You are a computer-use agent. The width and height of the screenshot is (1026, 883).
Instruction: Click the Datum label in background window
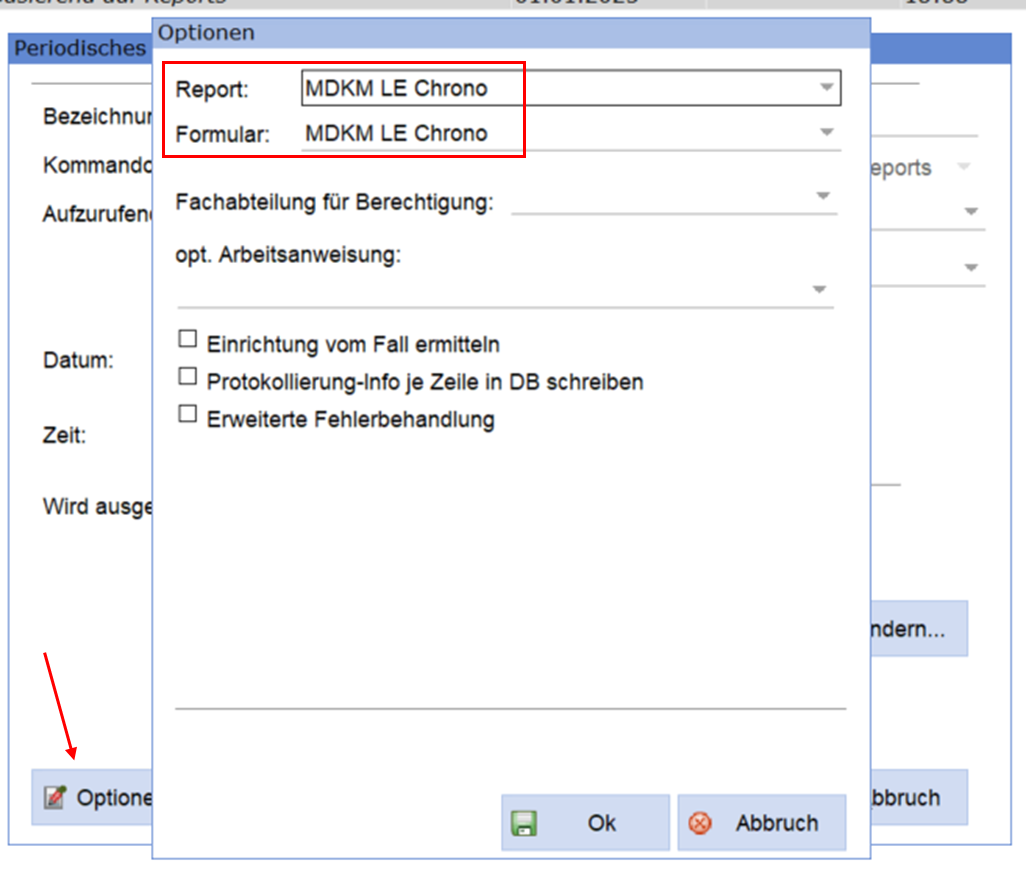click(x=78, y=360)
